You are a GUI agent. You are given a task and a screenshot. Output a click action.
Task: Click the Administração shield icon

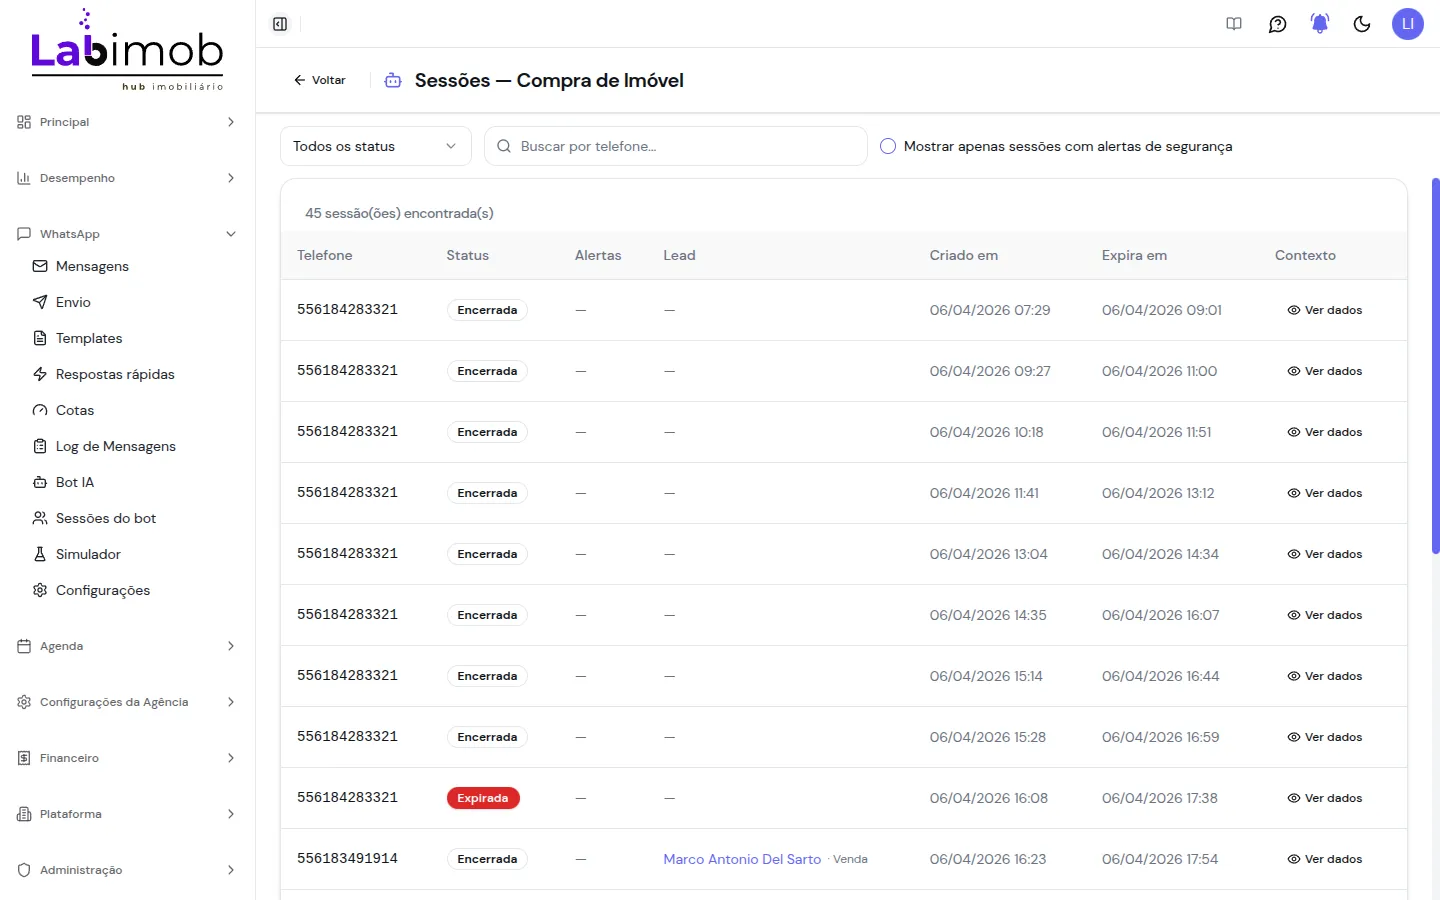point(24,870)
